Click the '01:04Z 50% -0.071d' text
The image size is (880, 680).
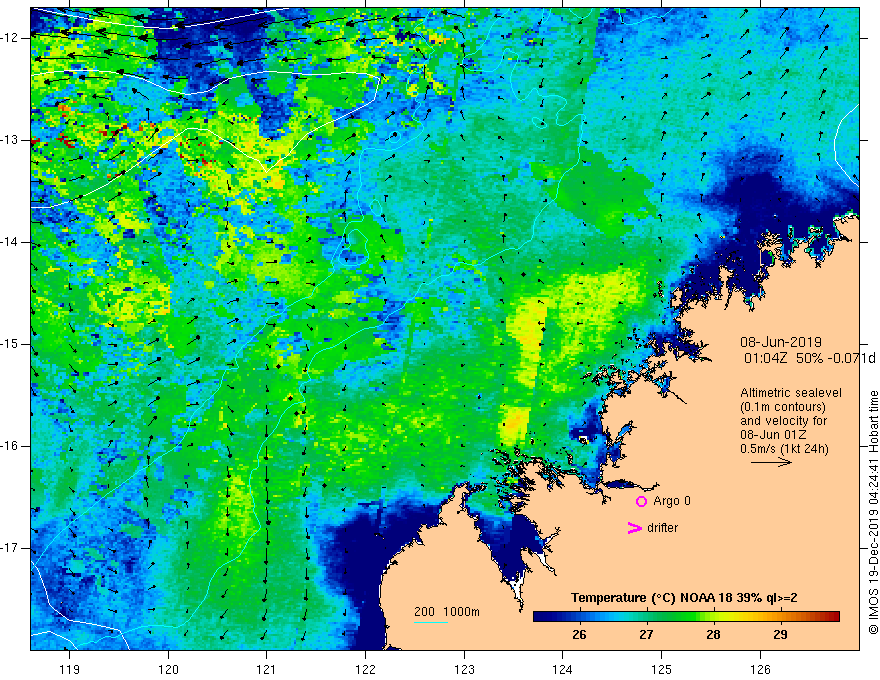pos(809,358)
